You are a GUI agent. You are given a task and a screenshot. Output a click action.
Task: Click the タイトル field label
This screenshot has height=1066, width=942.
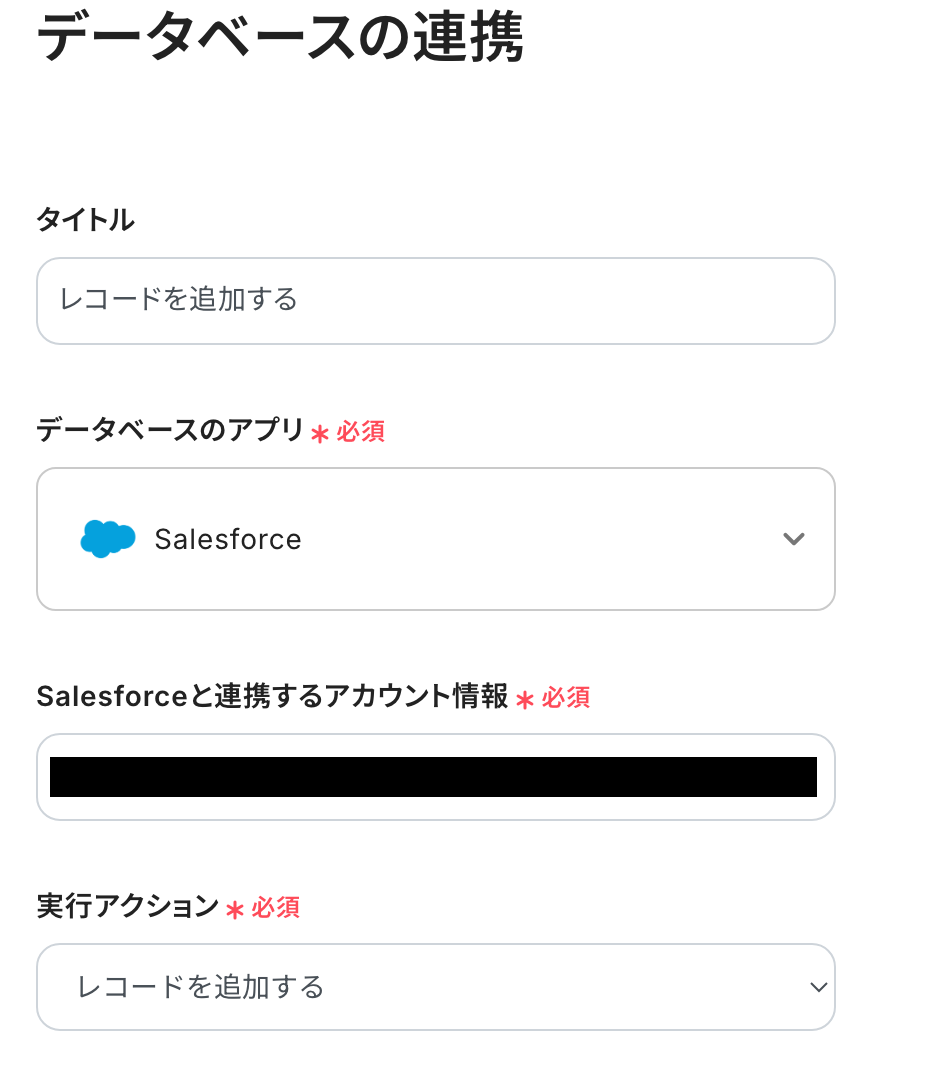click(85, 220)
